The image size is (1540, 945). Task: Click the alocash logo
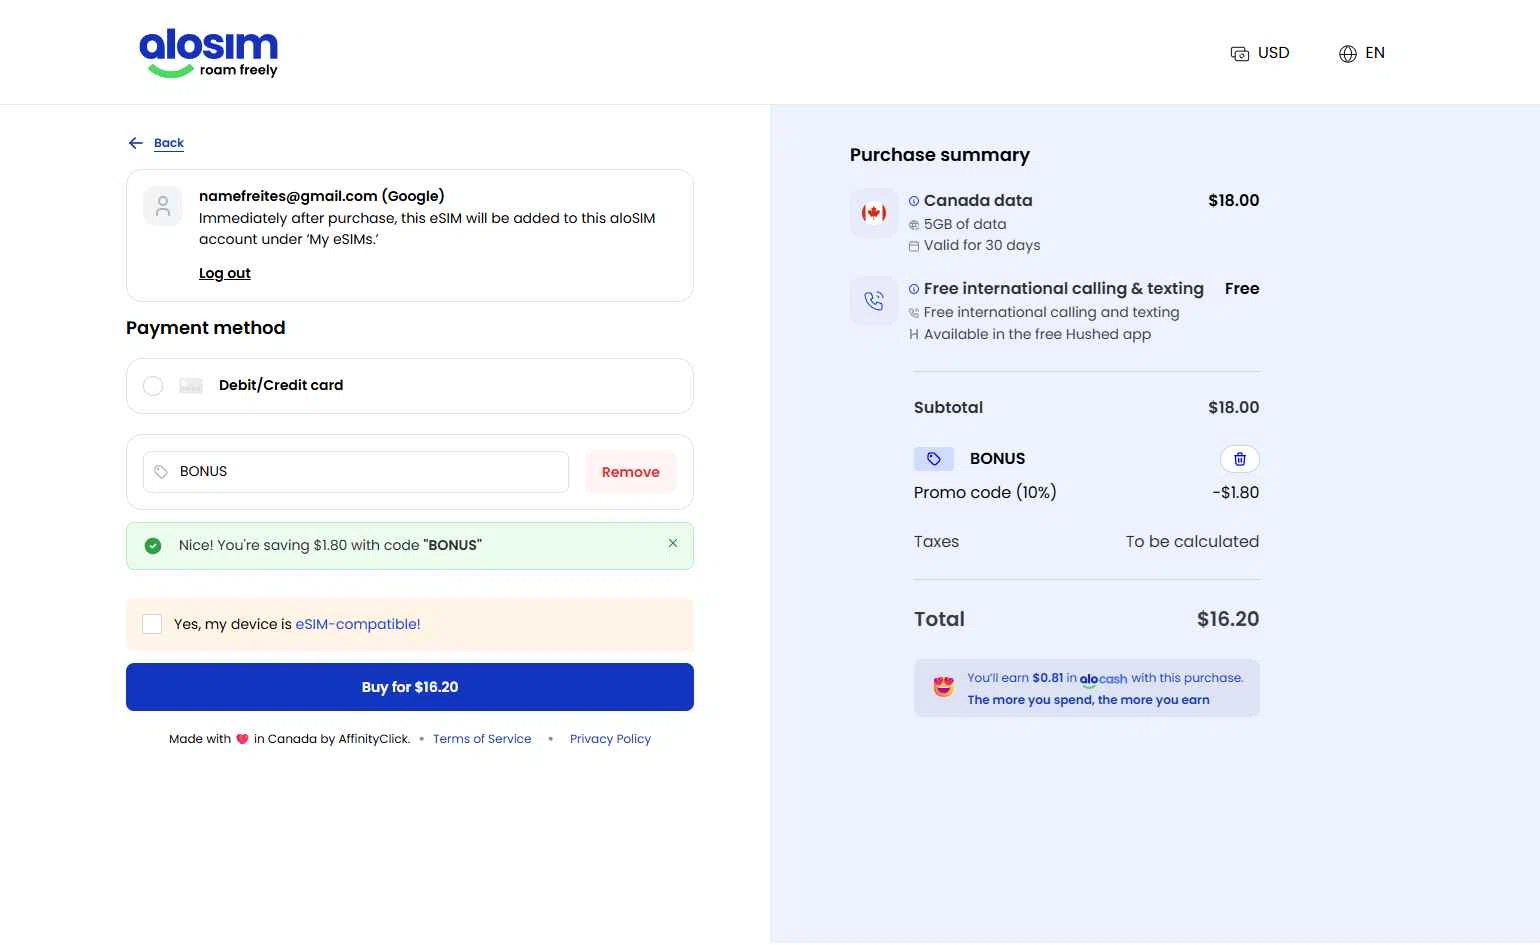1103,679
